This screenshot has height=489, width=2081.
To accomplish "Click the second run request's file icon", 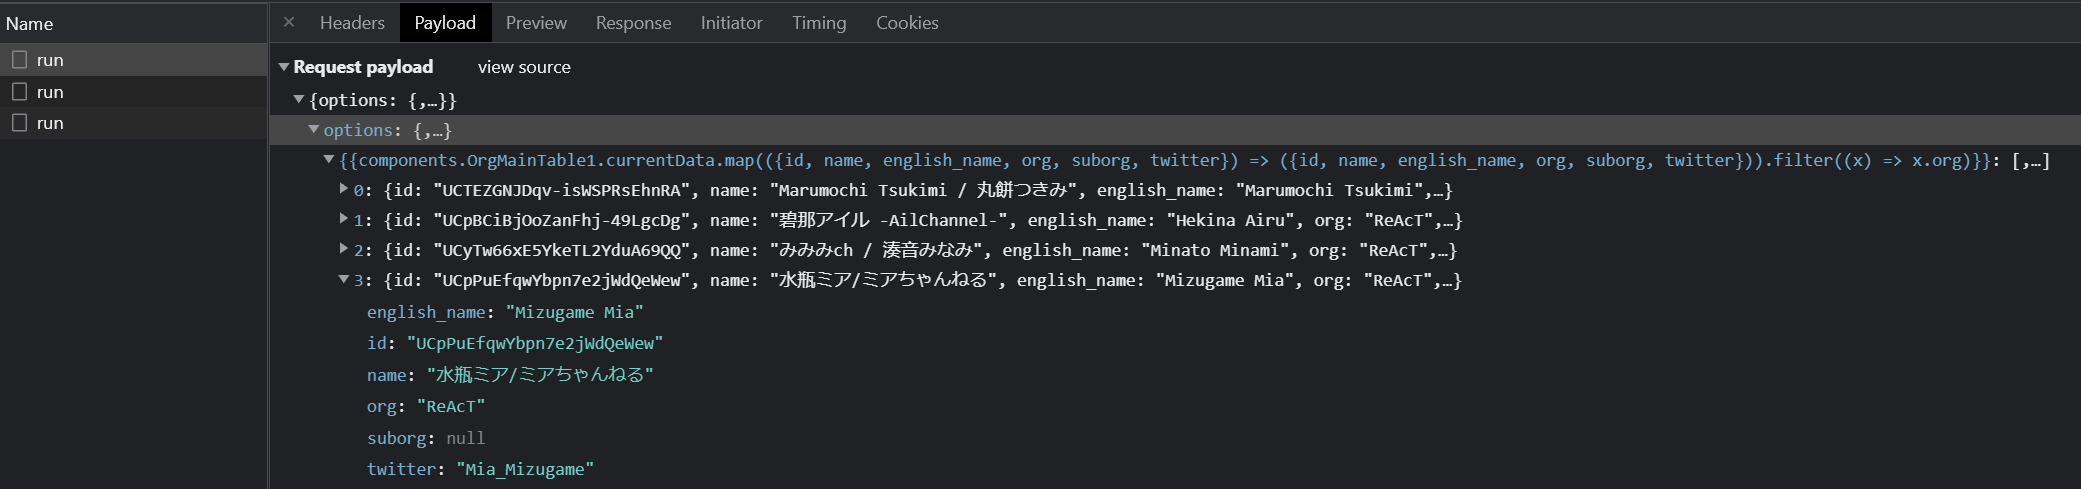I will [x=19, y=92].
